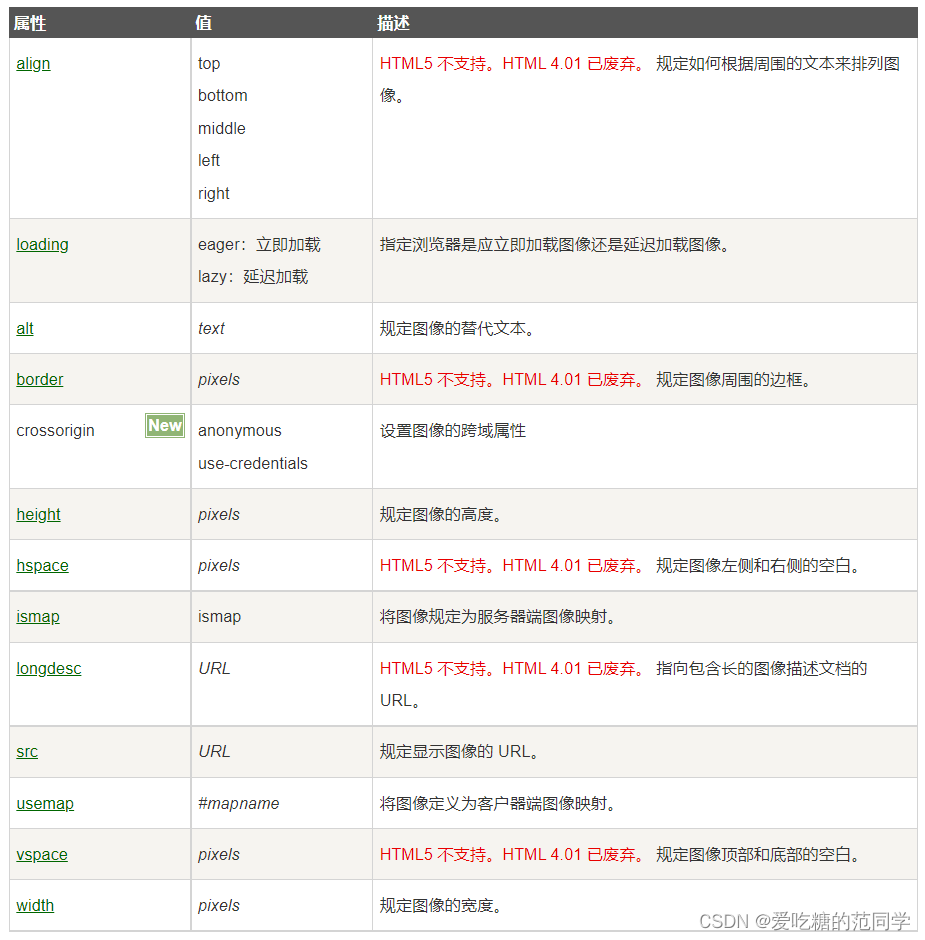Click description '规定显示图像的 URL'
The width and height of the screenshot is (925, 940).
pos(458,751)
